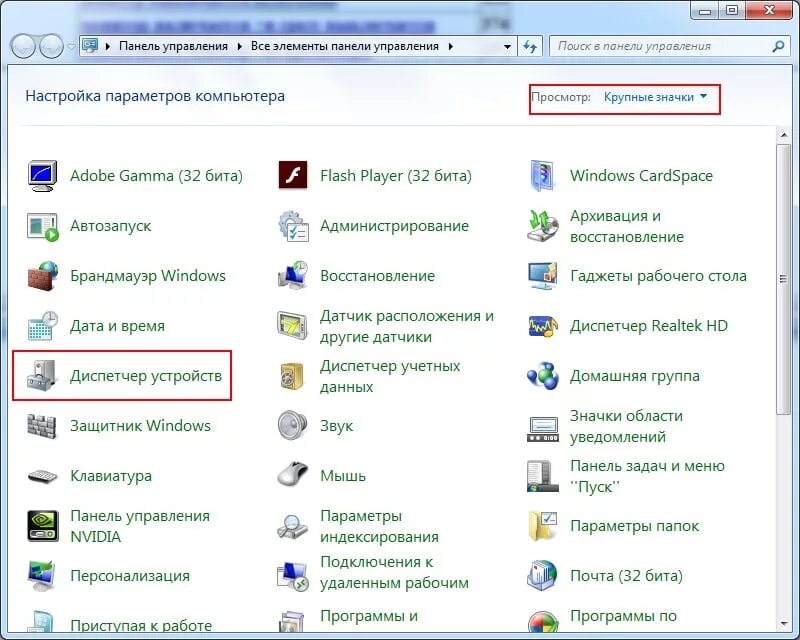This screenshot has width=800, height=640.
Task: Open Датчик расположения icon
Action: pyautogui.click(x=292, y=326)
